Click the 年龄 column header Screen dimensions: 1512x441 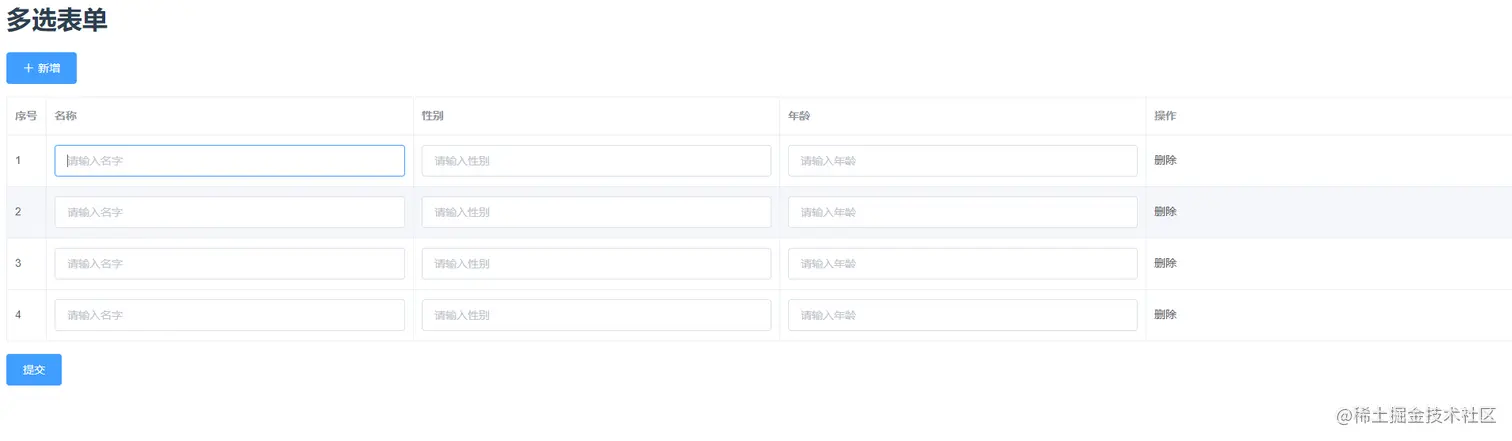(799, 116)
